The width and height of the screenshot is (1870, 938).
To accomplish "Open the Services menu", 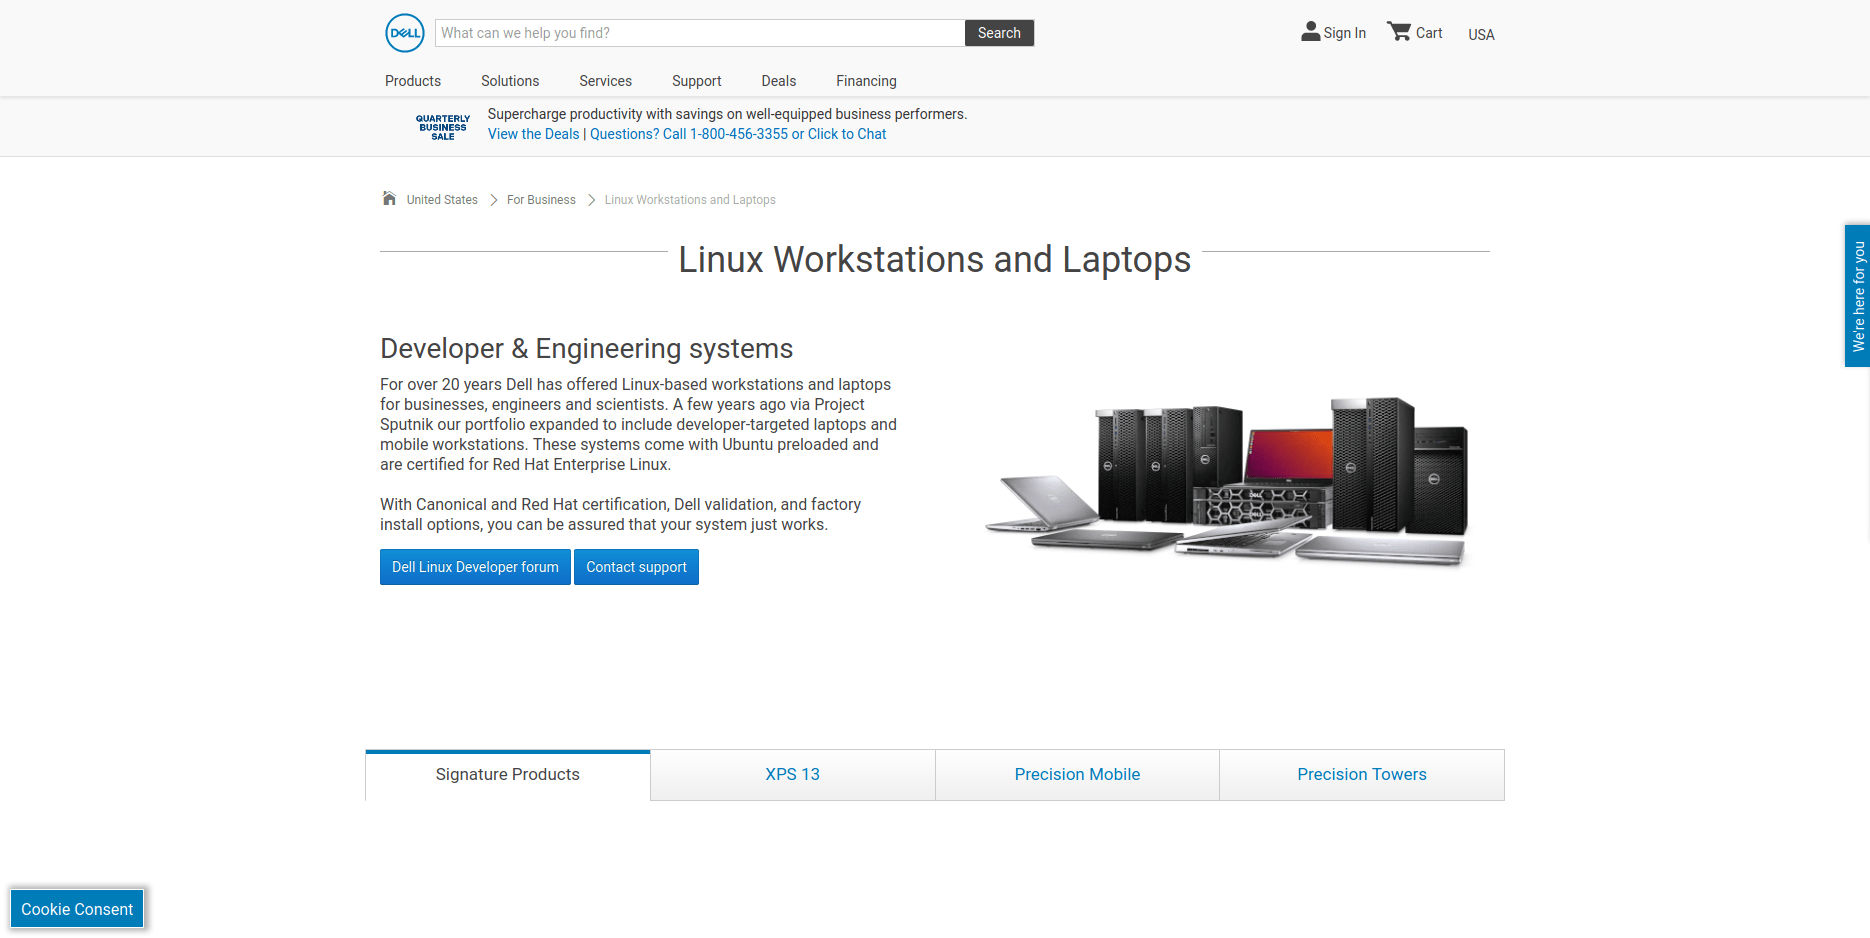I will click(x=605, y=81).
